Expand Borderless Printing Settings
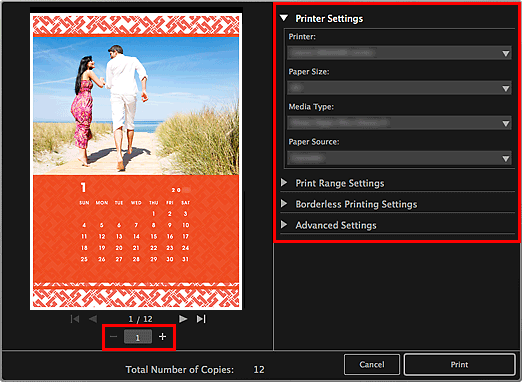 (284, 204)
